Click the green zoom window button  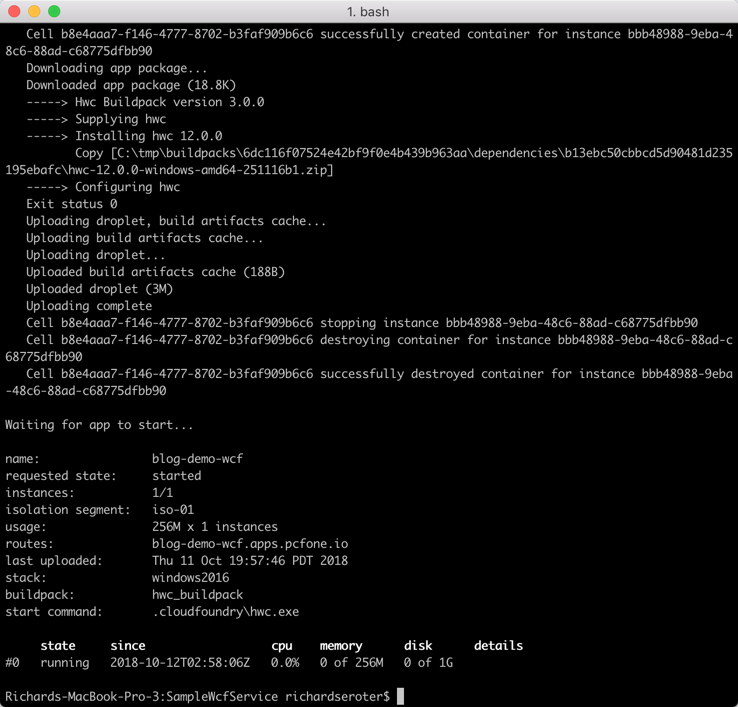[54, 11]
